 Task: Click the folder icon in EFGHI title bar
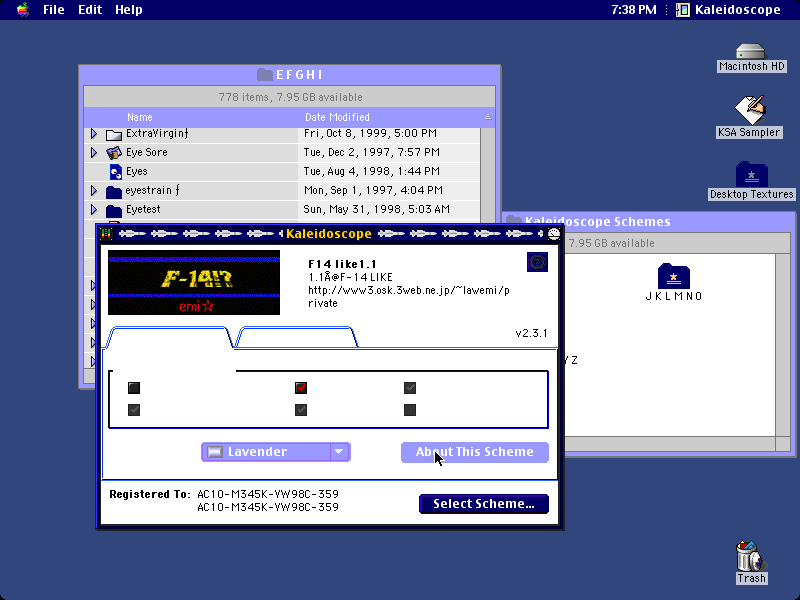click(264, 74)
